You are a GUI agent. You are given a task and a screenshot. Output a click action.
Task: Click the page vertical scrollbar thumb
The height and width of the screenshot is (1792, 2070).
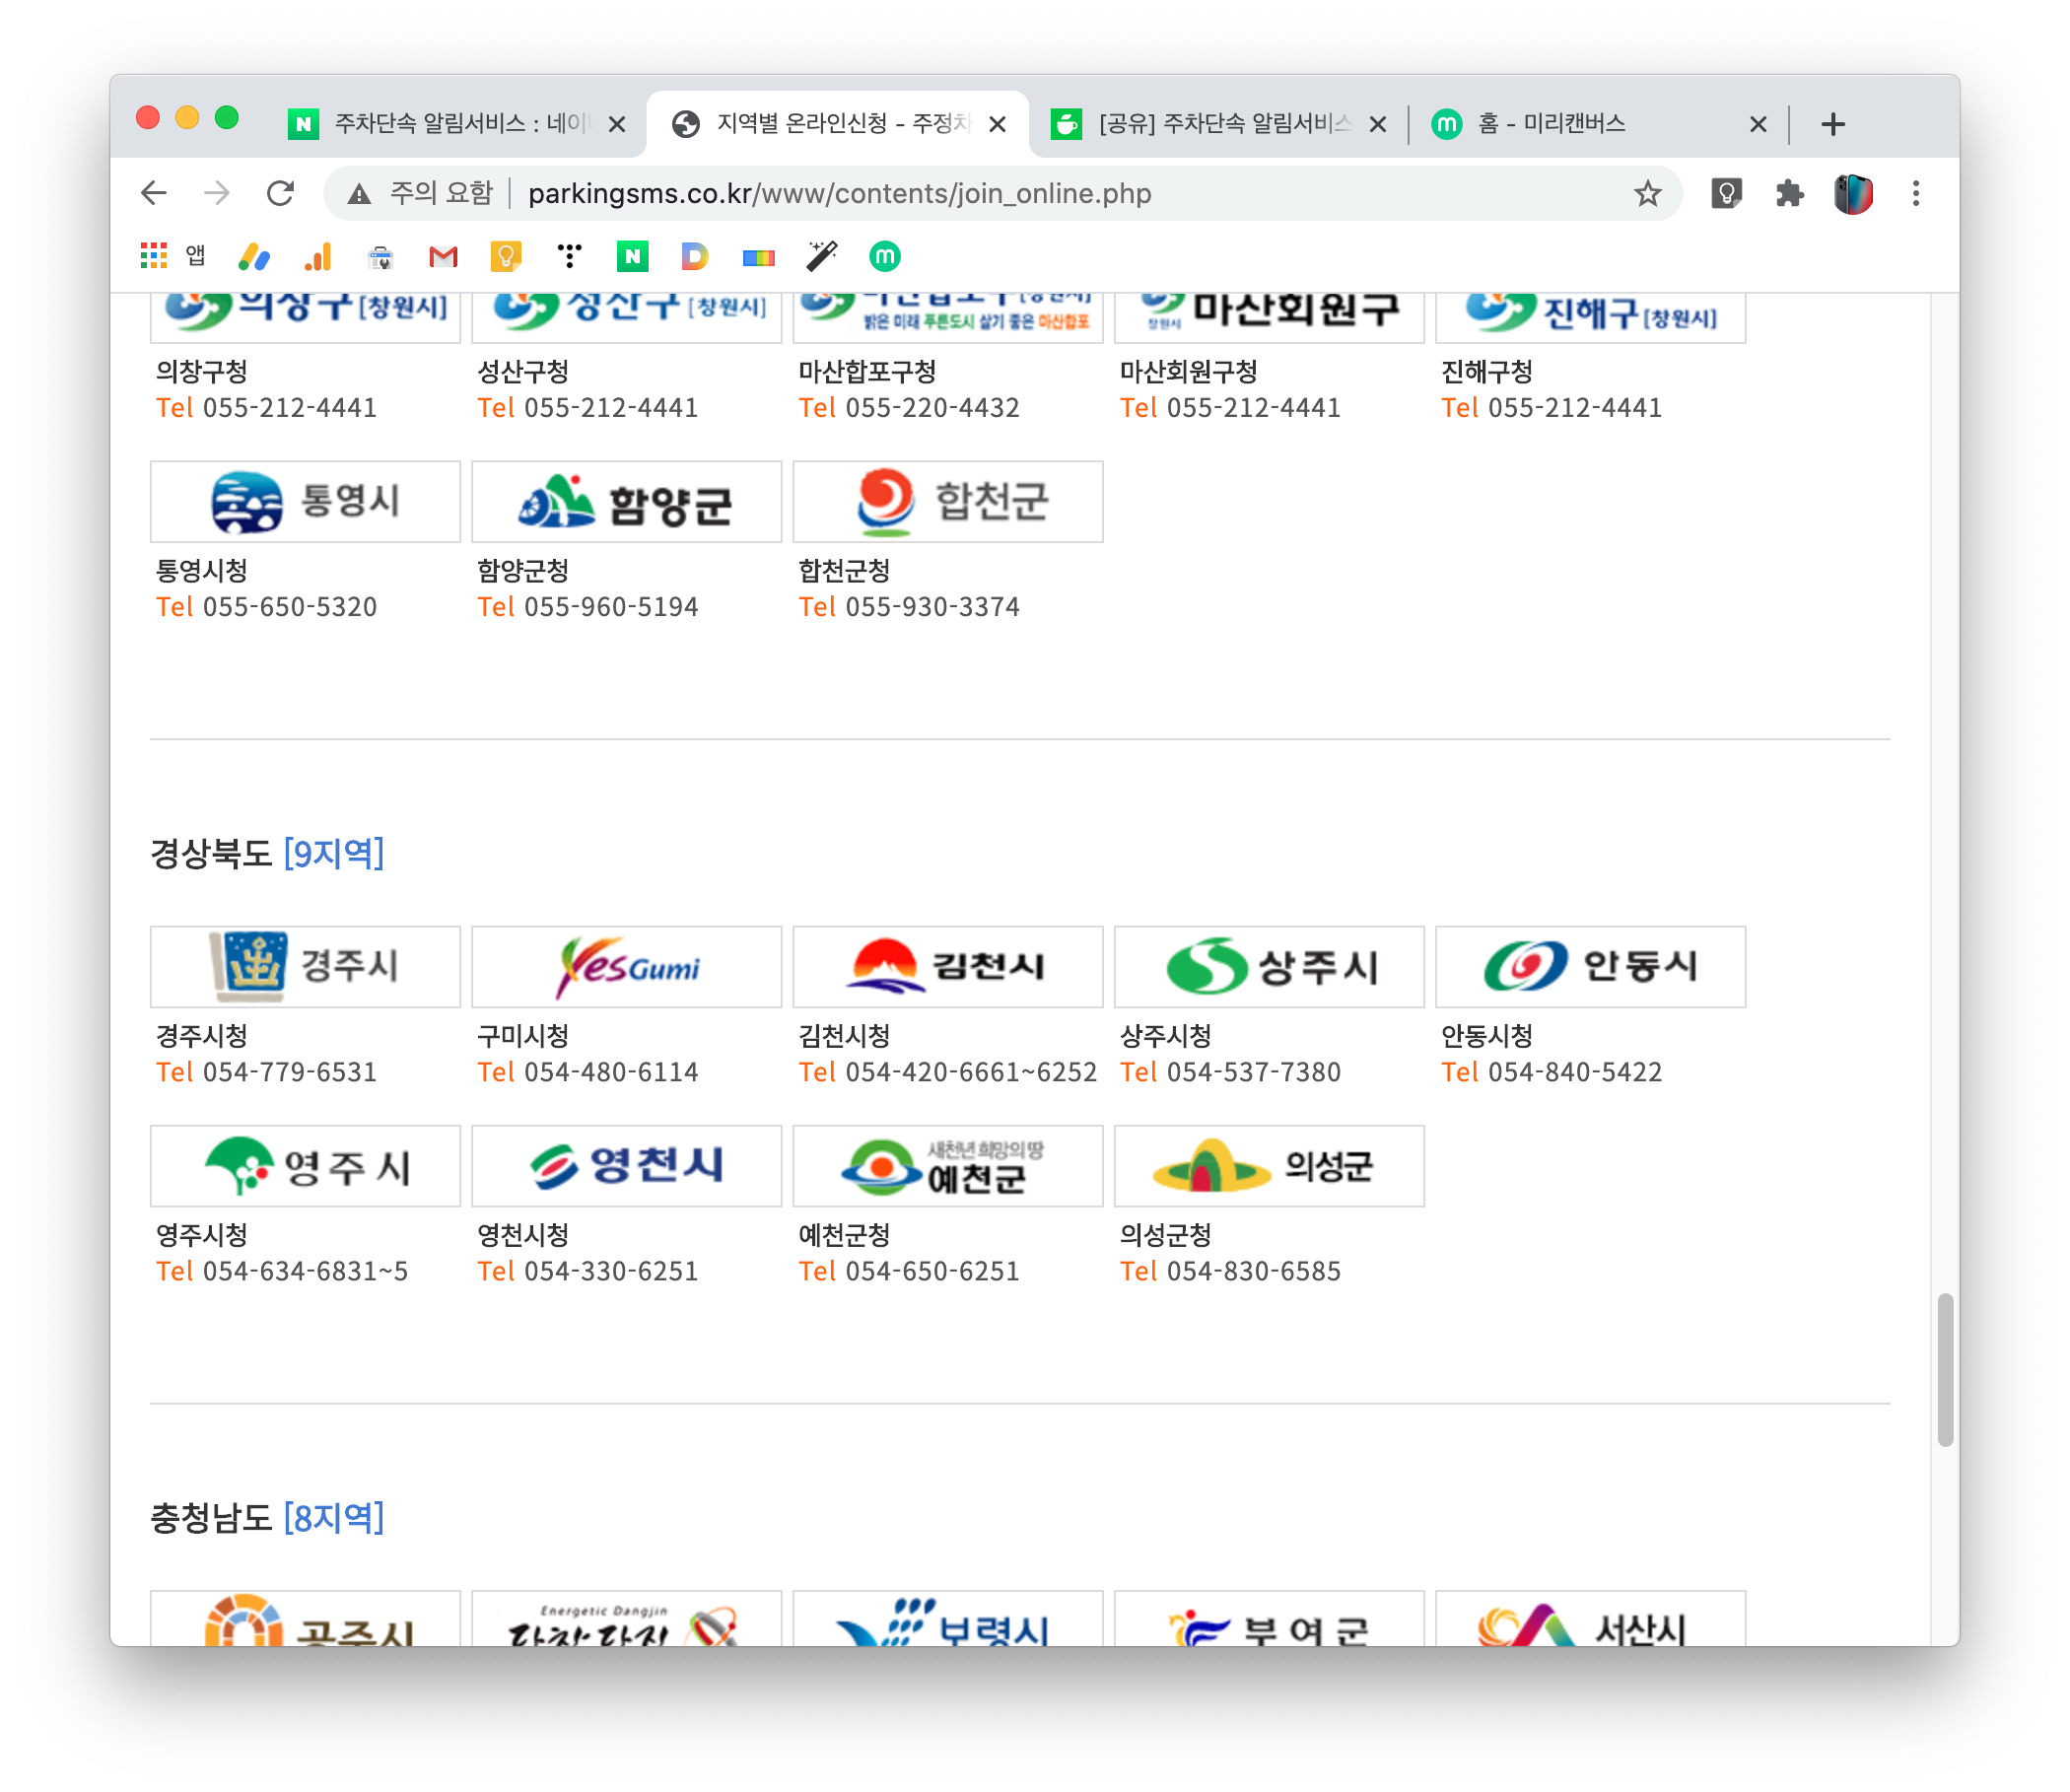click(x=1944, y=1368)
